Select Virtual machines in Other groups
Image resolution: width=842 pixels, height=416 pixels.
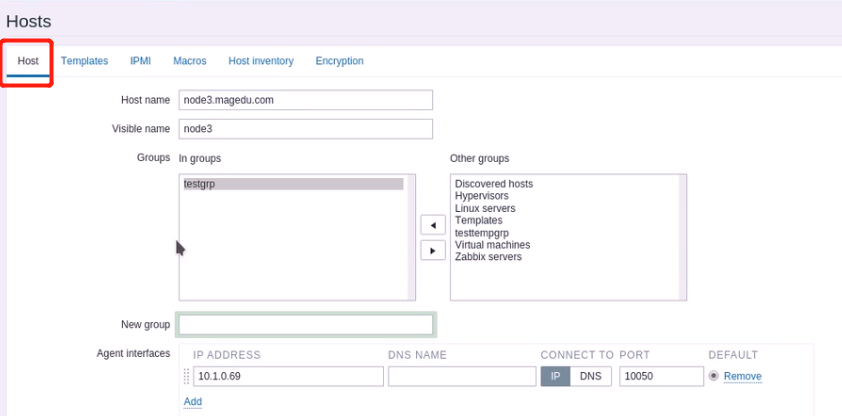(492, 245)
